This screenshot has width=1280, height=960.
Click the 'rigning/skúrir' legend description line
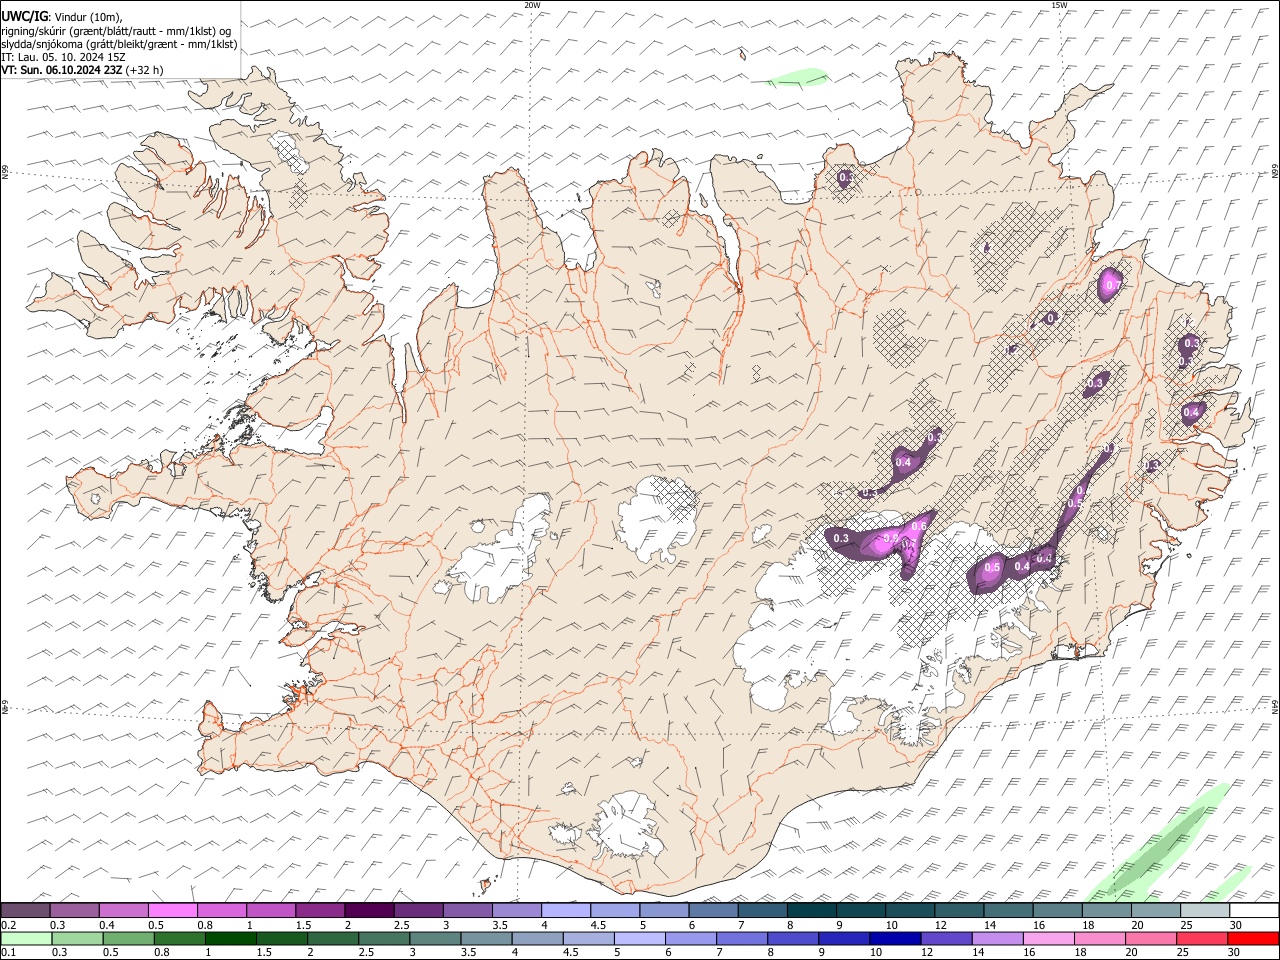click(117, 30)
